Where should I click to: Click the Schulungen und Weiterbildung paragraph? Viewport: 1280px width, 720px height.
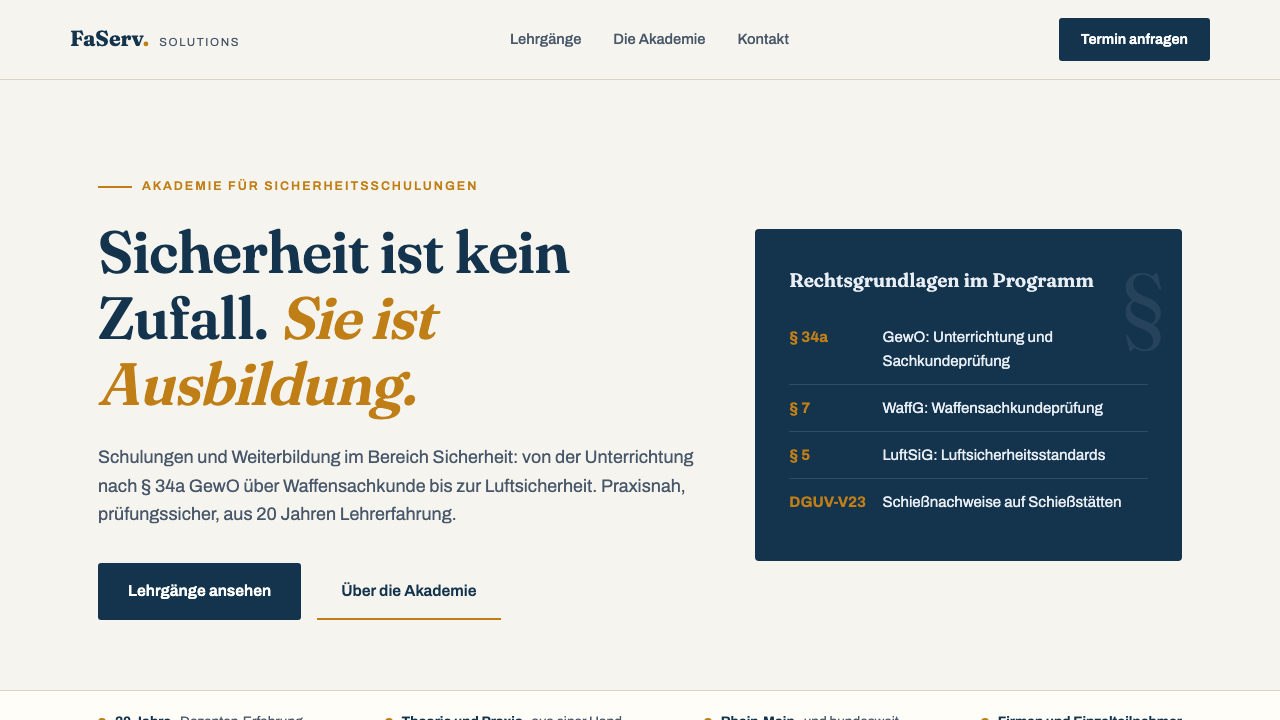pyautogui.click(x=396, y=486)
